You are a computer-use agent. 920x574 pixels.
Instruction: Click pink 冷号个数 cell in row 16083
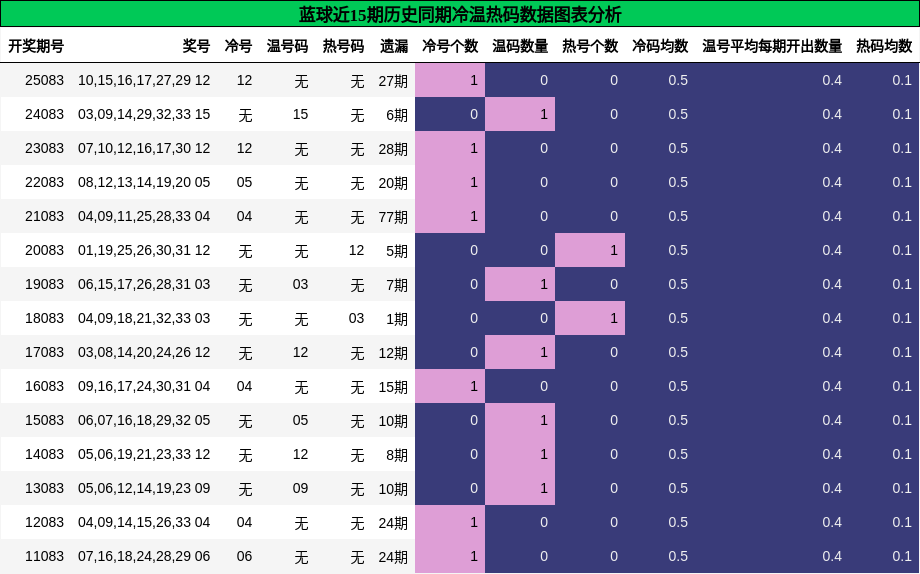point(450,386)
